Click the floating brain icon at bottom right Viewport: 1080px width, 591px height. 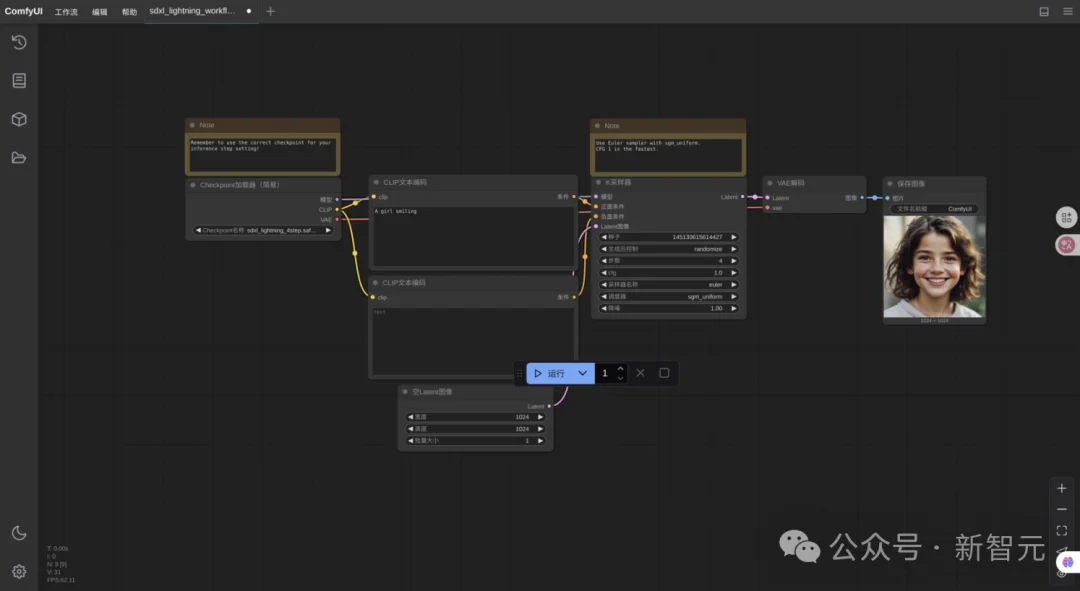point(1068,562)
